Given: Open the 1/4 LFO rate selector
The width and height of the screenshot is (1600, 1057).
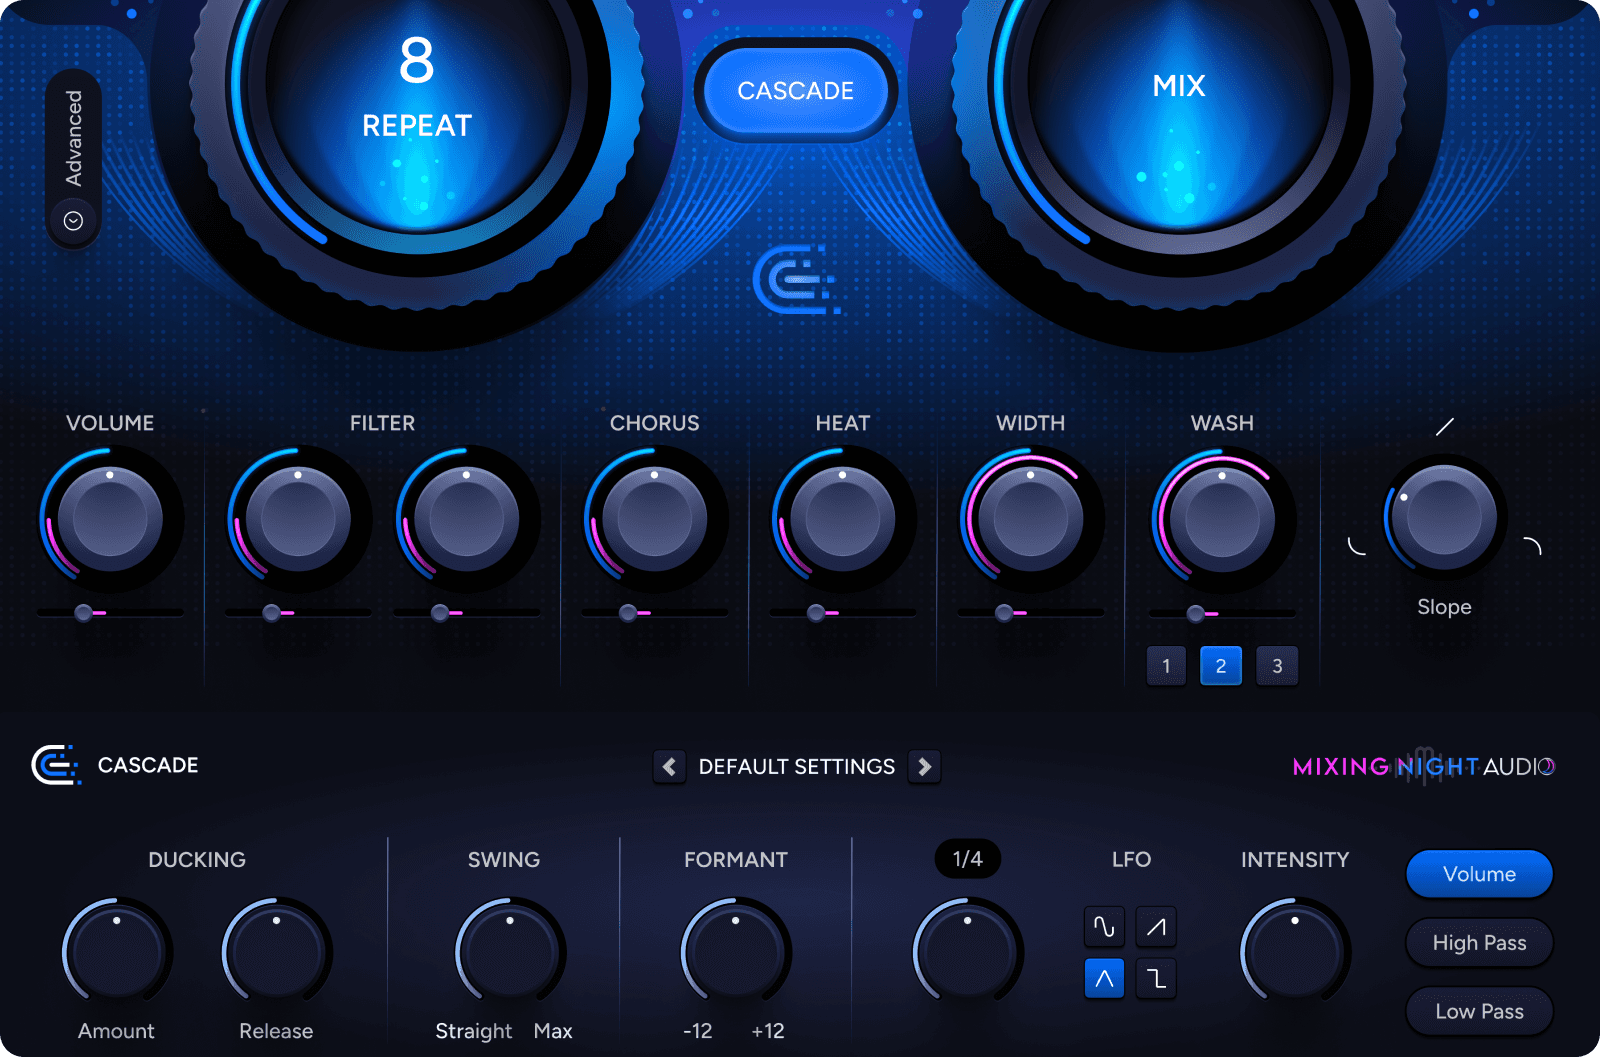Looking at the screenshot, I should [x=966, y=858].
